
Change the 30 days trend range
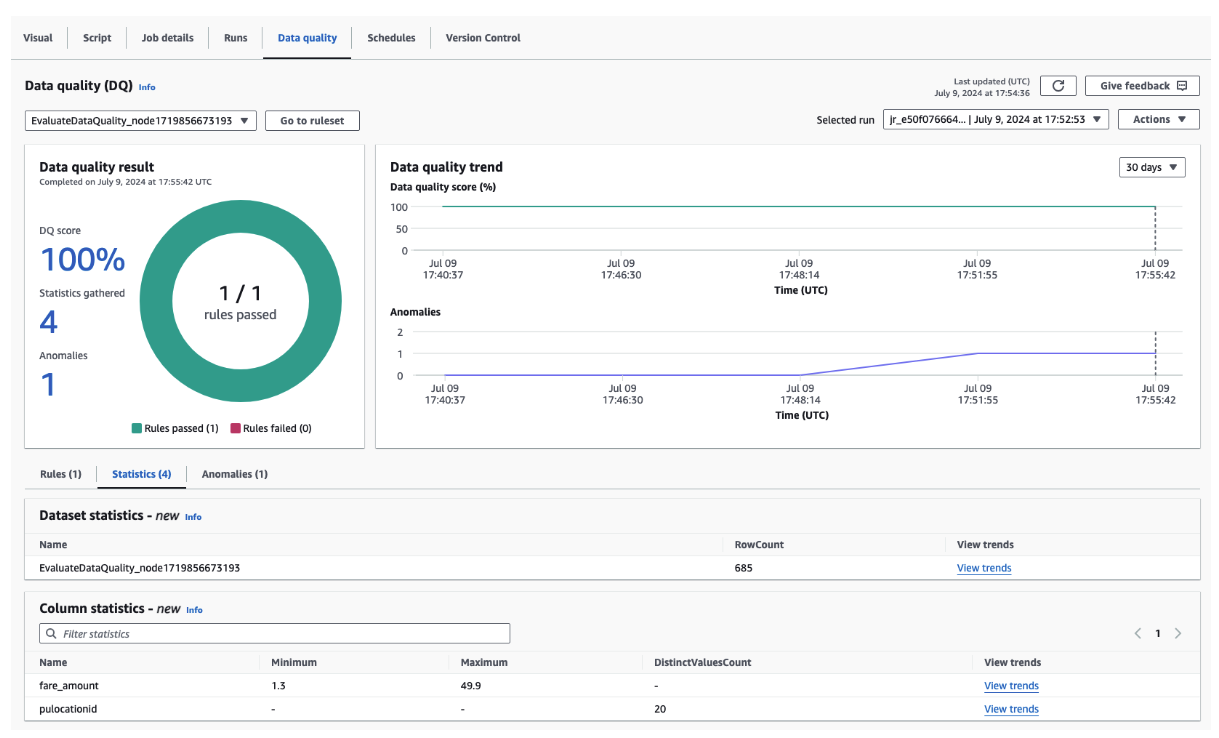[1151, 167]
